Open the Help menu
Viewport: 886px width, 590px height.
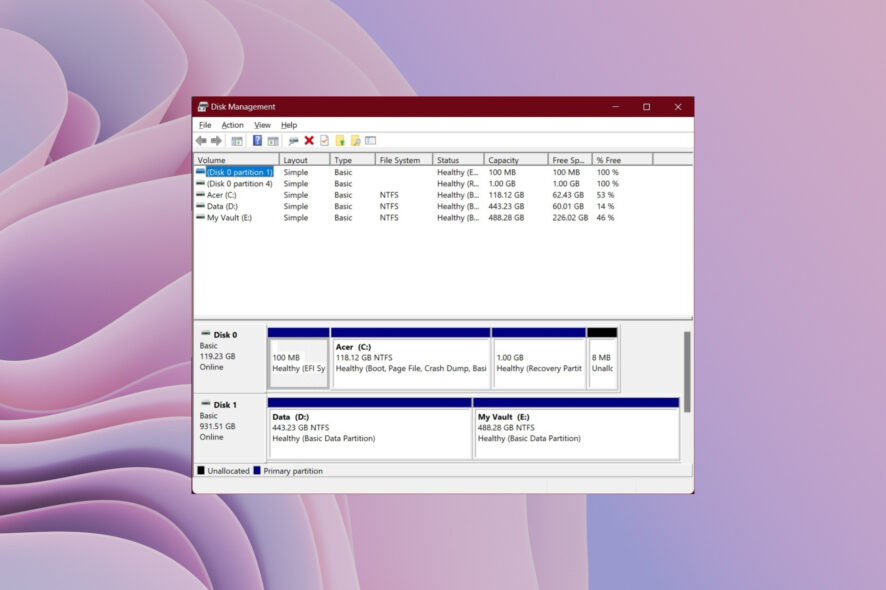click(289, 125)
